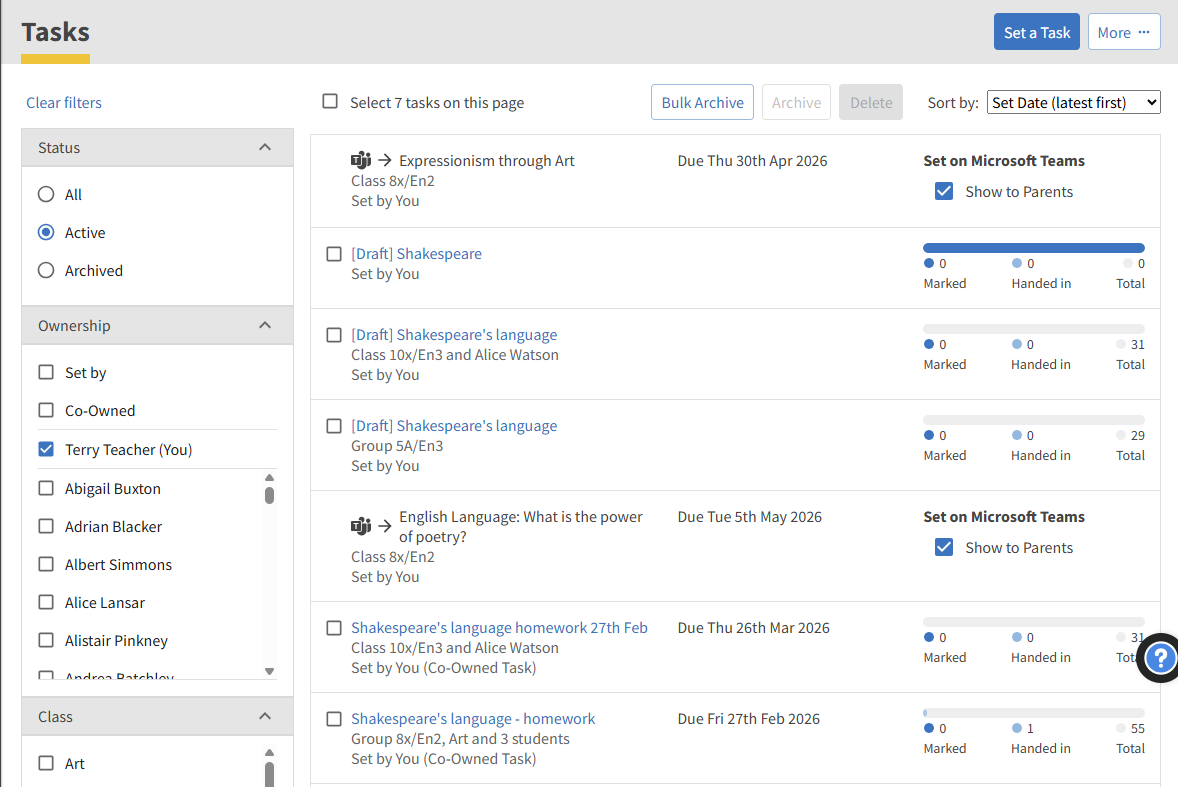This screenshot has height=787, width=1178.
Task: Tick the Art class checkbox
Action: (46, 763)
